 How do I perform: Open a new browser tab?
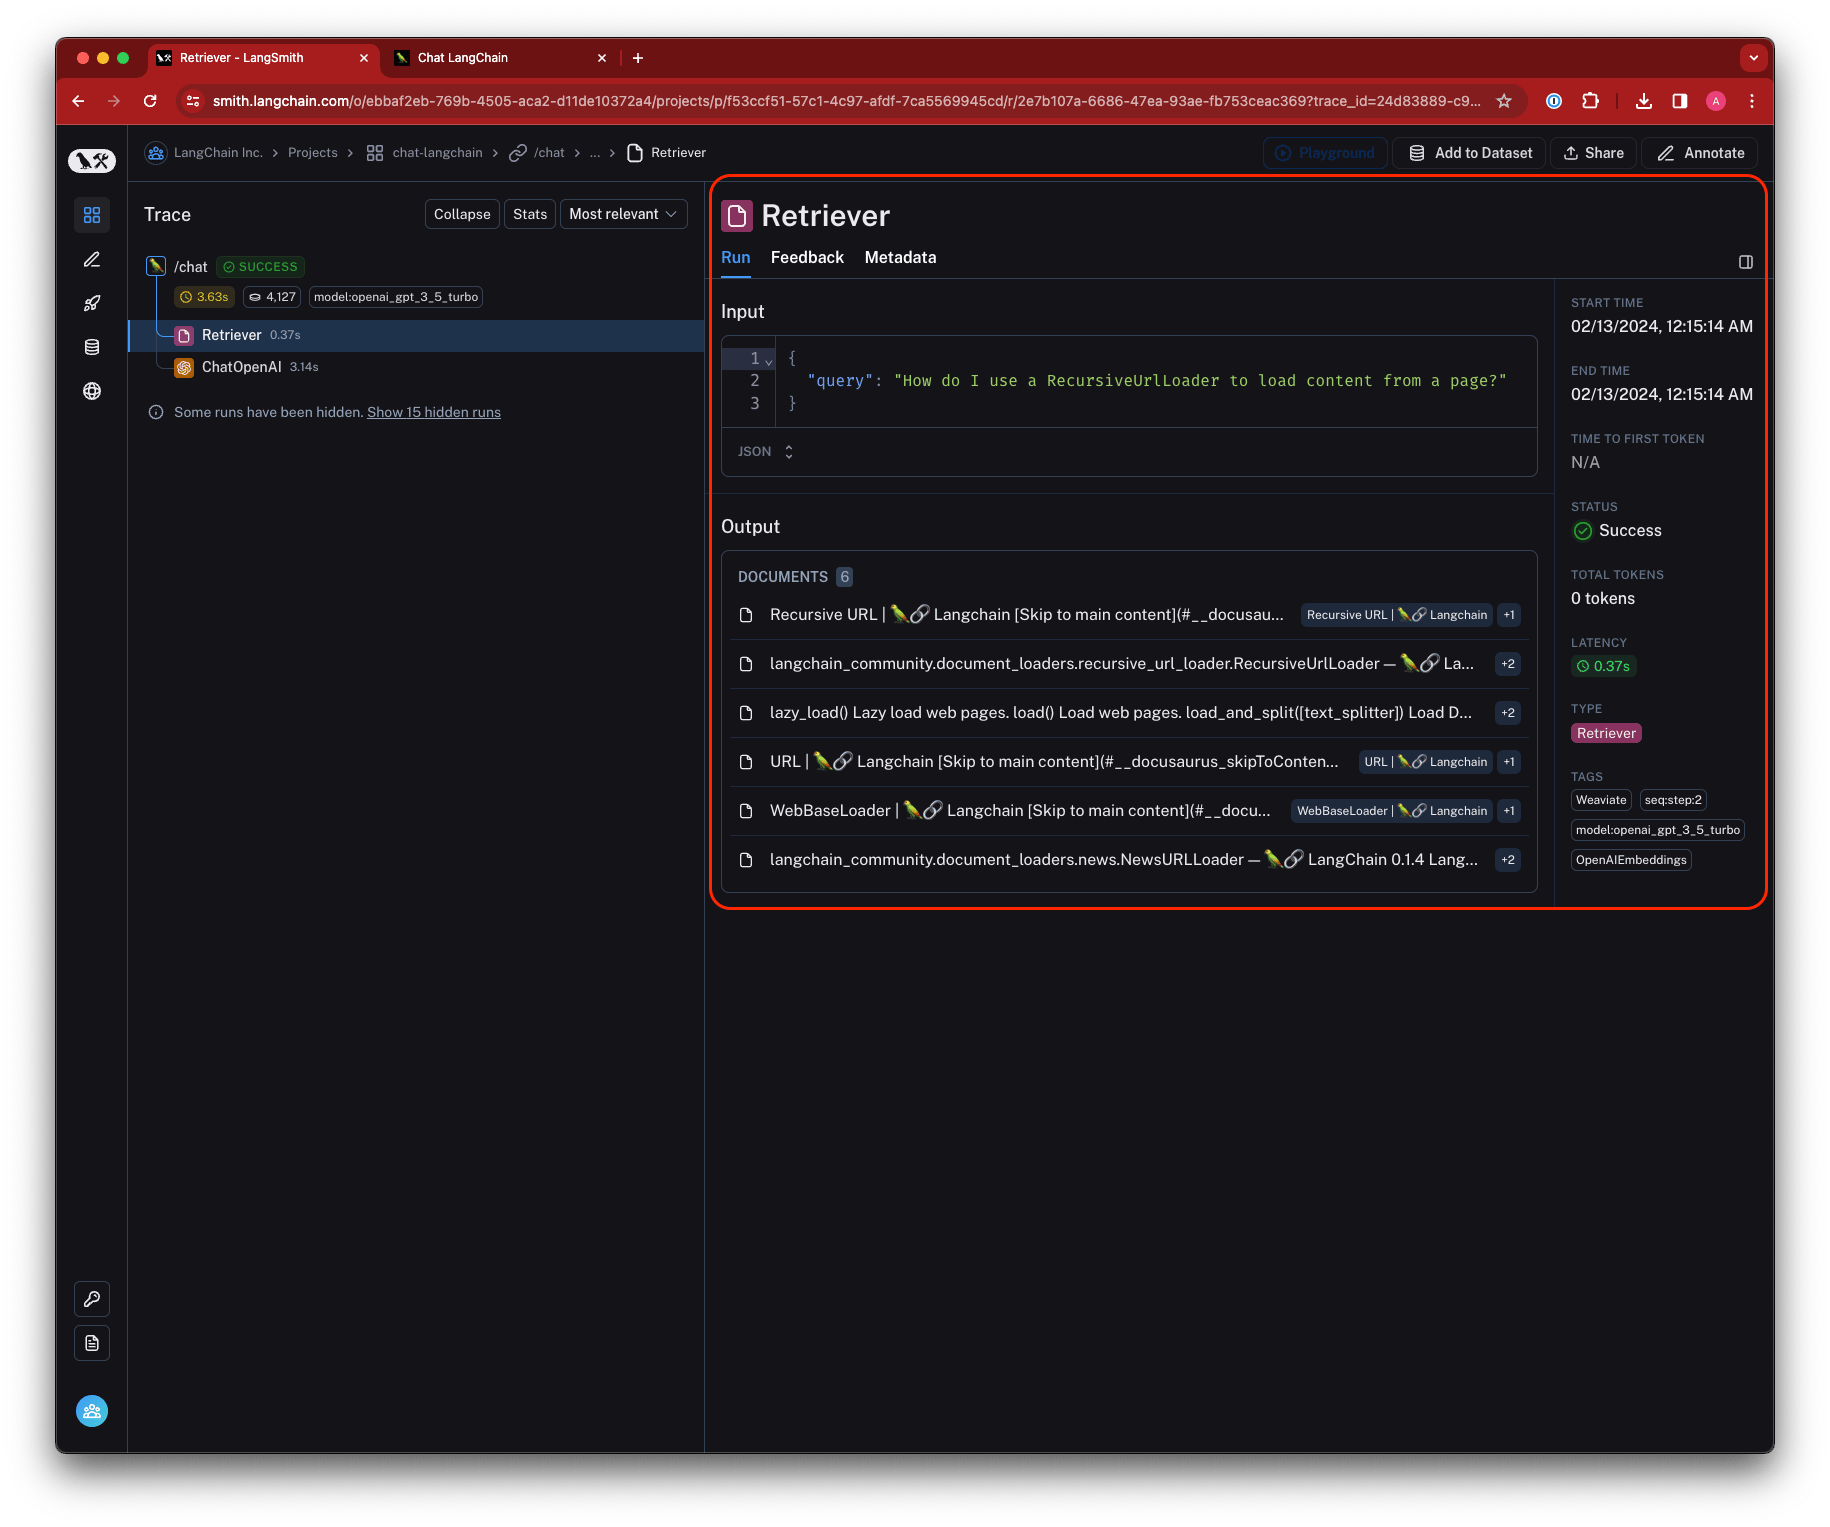pyautogui.click(x=638, y=58)
